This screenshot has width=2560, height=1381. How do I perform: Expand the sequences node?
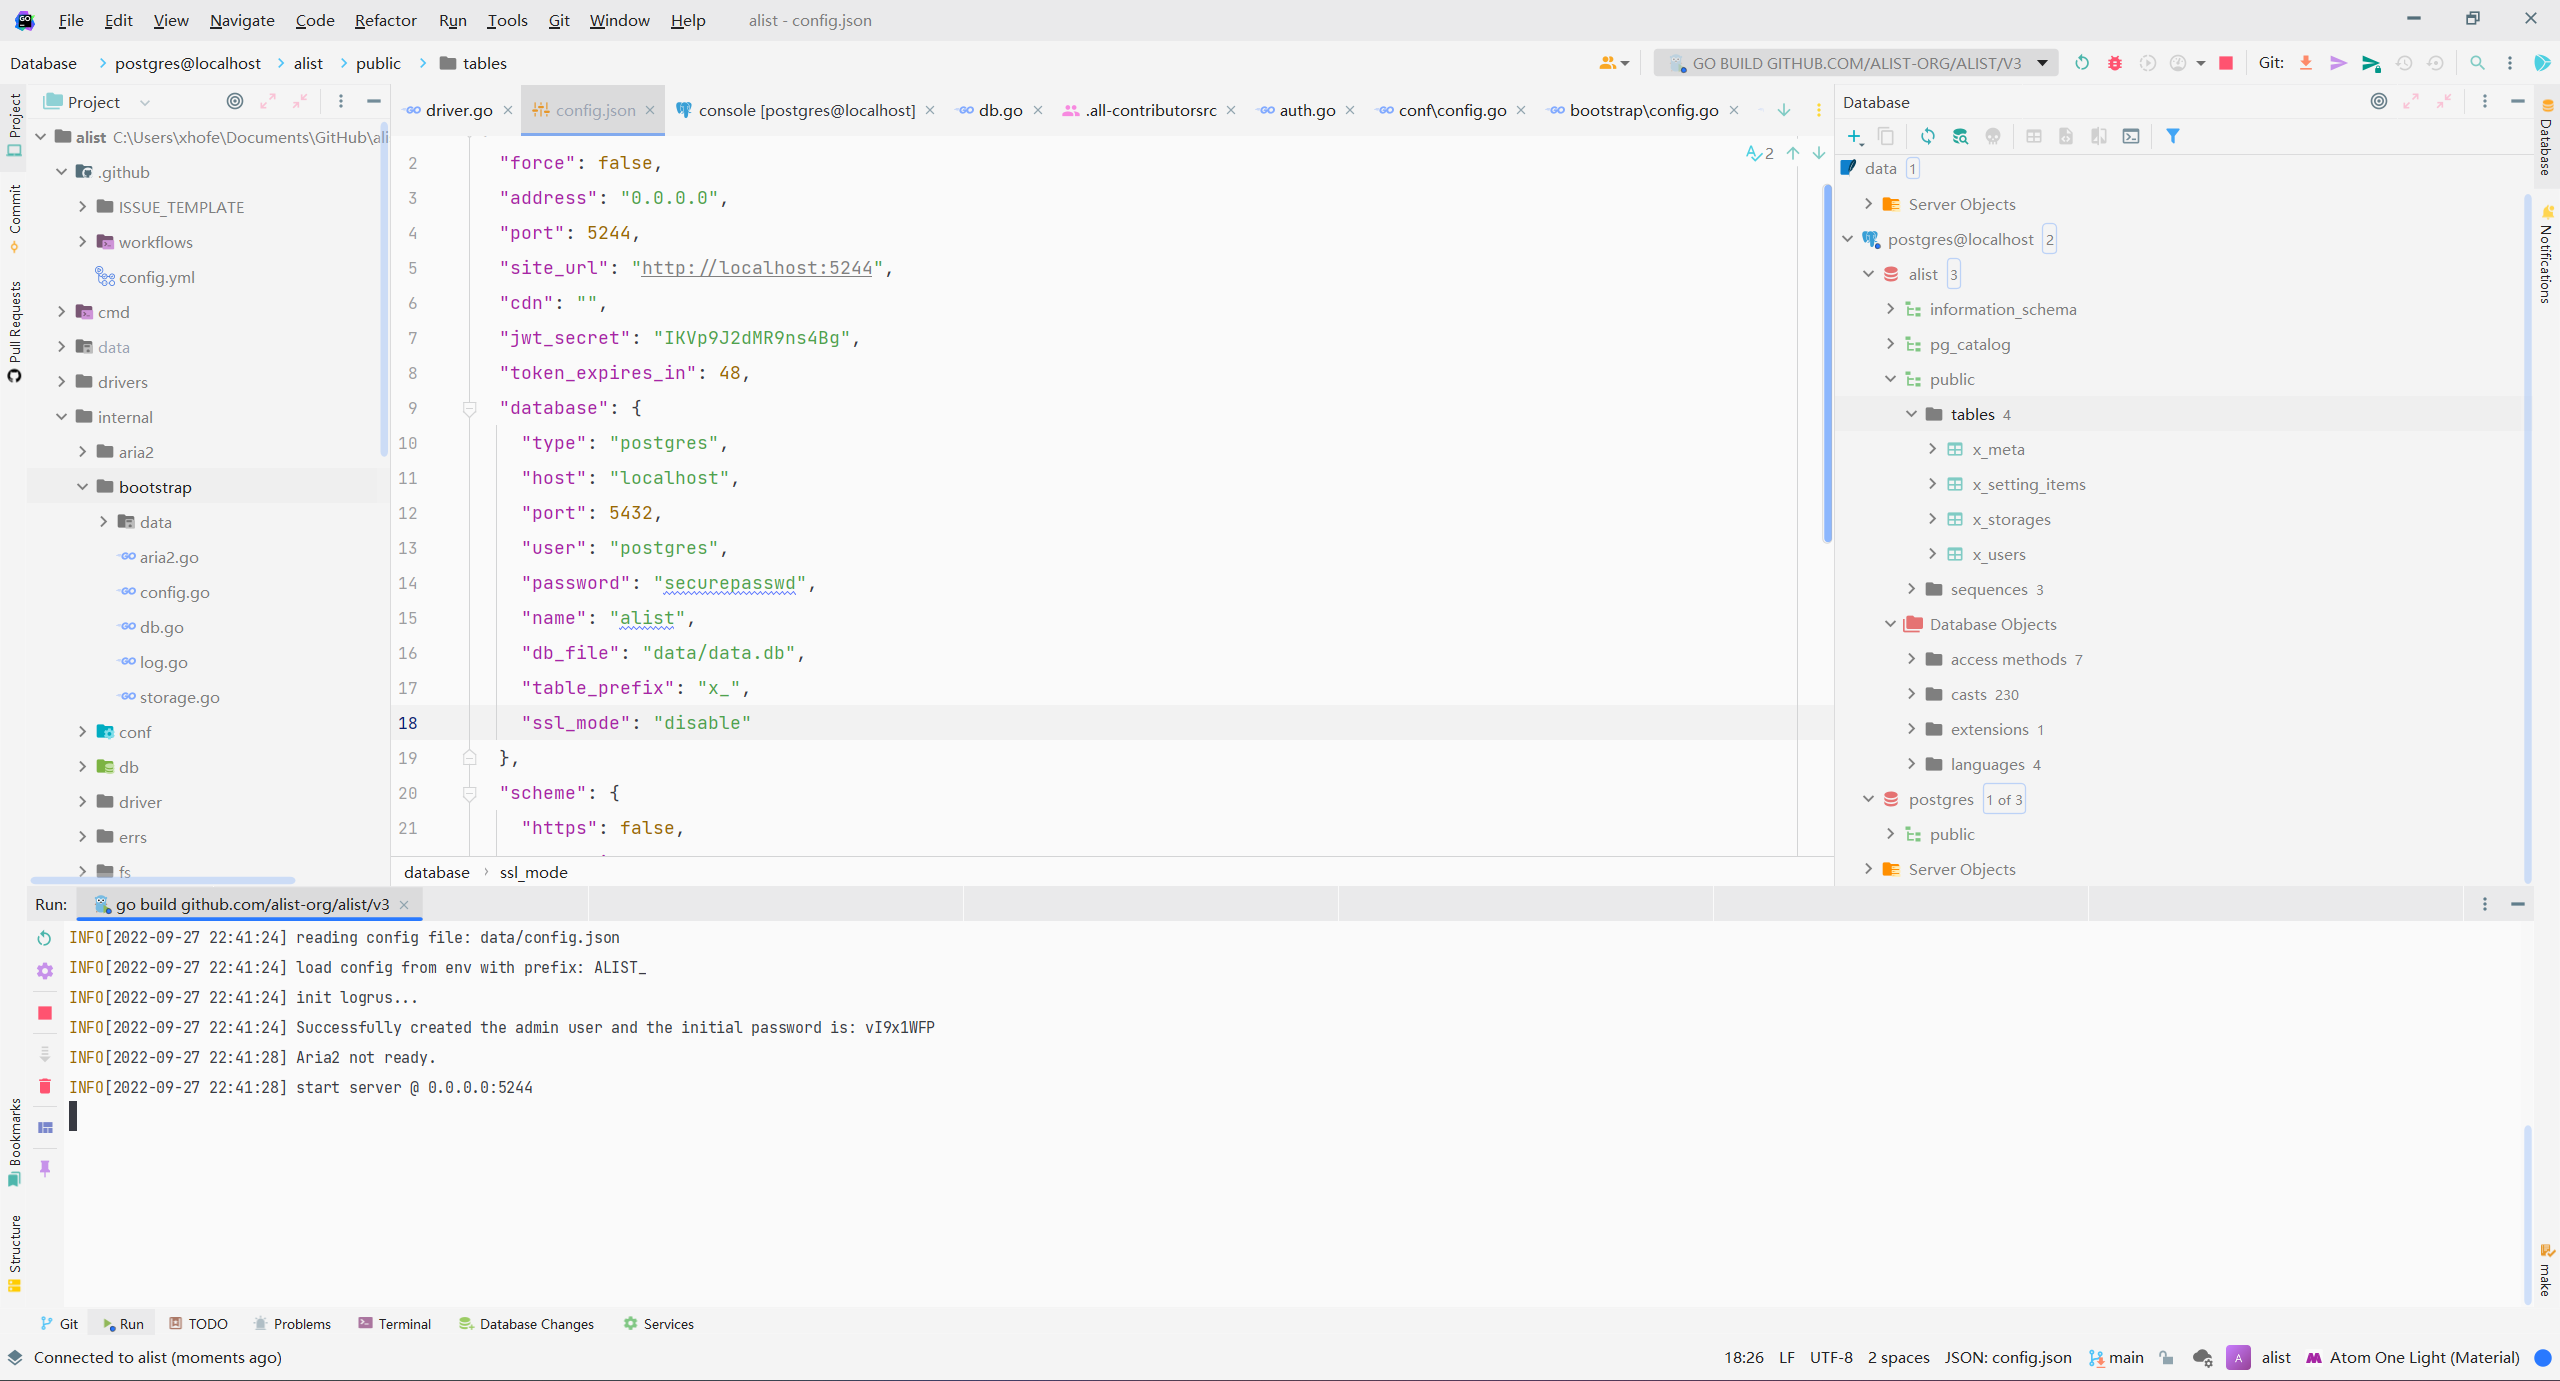point(1912,589)
